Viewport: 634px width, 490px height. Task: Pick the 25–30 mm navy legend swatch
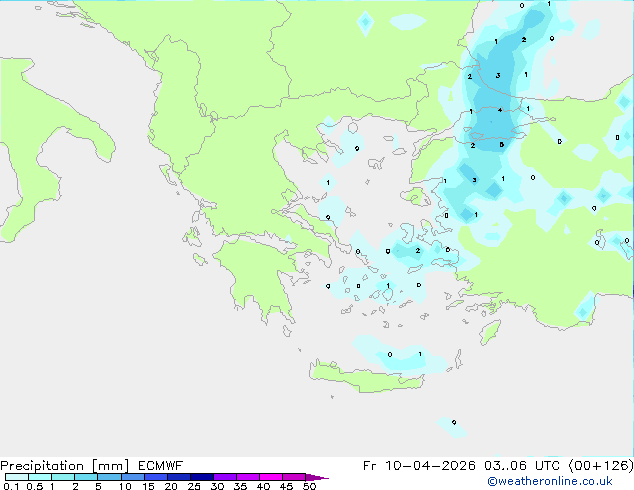[202, 477]
